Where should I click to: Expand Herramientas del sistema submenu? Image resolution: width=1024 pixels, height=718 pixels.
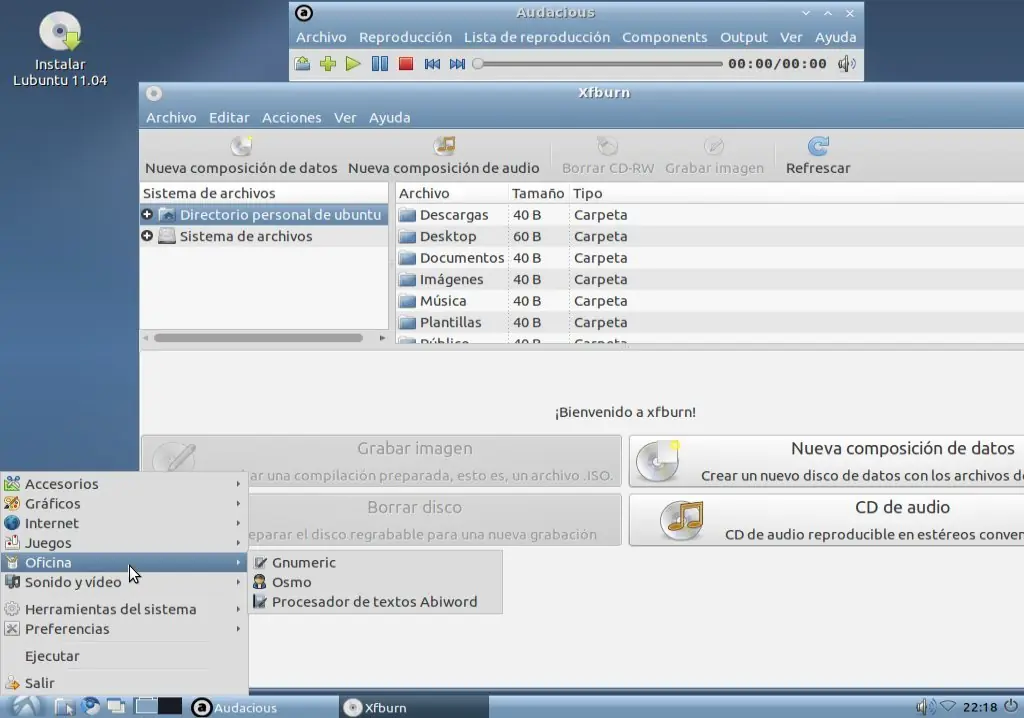click(124, 609)
